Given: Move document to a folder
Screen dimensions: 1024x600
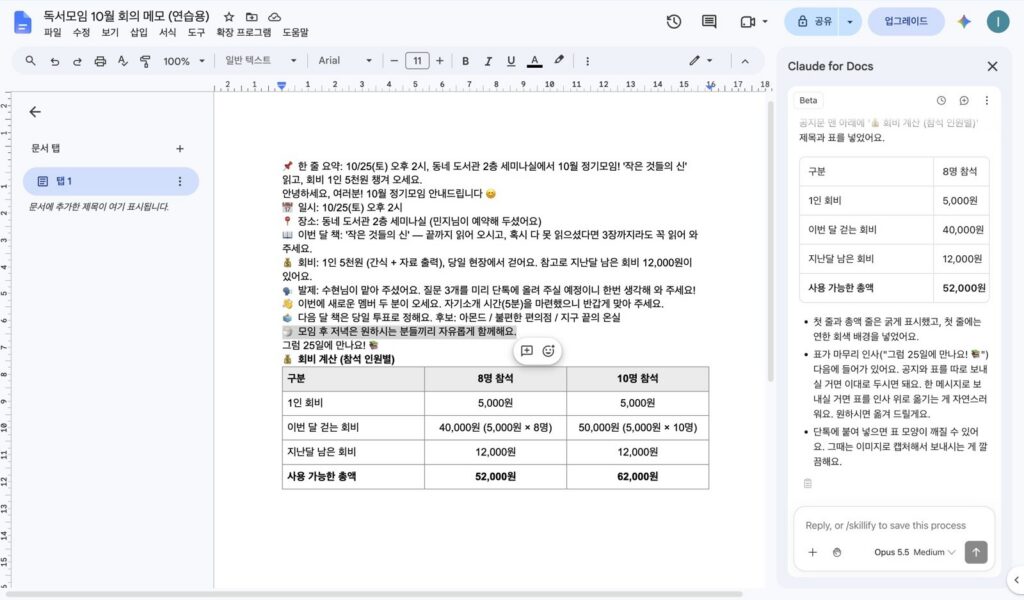Looking at the screenshot, I should [x=251, y=17].
